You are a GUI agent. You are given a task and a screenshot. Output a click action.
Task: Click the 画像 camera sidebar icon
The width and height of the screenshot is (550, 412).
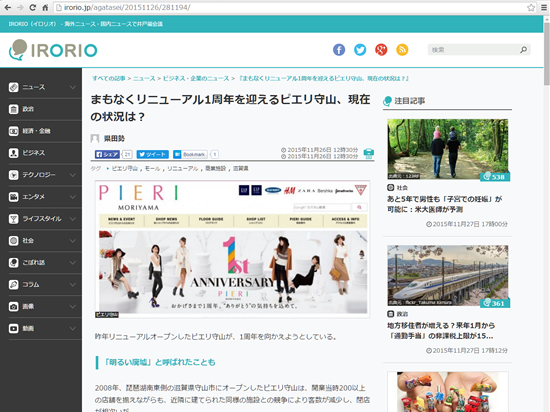14,306
